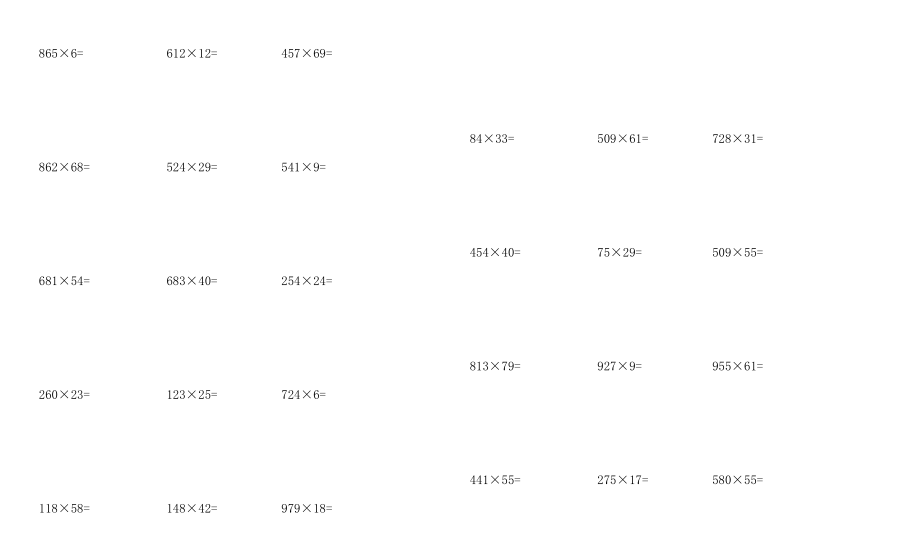920x558 pixels.
Task: Place cursor at the 728×31= problem
Action: pyautogui.click(x=737, y=139)
